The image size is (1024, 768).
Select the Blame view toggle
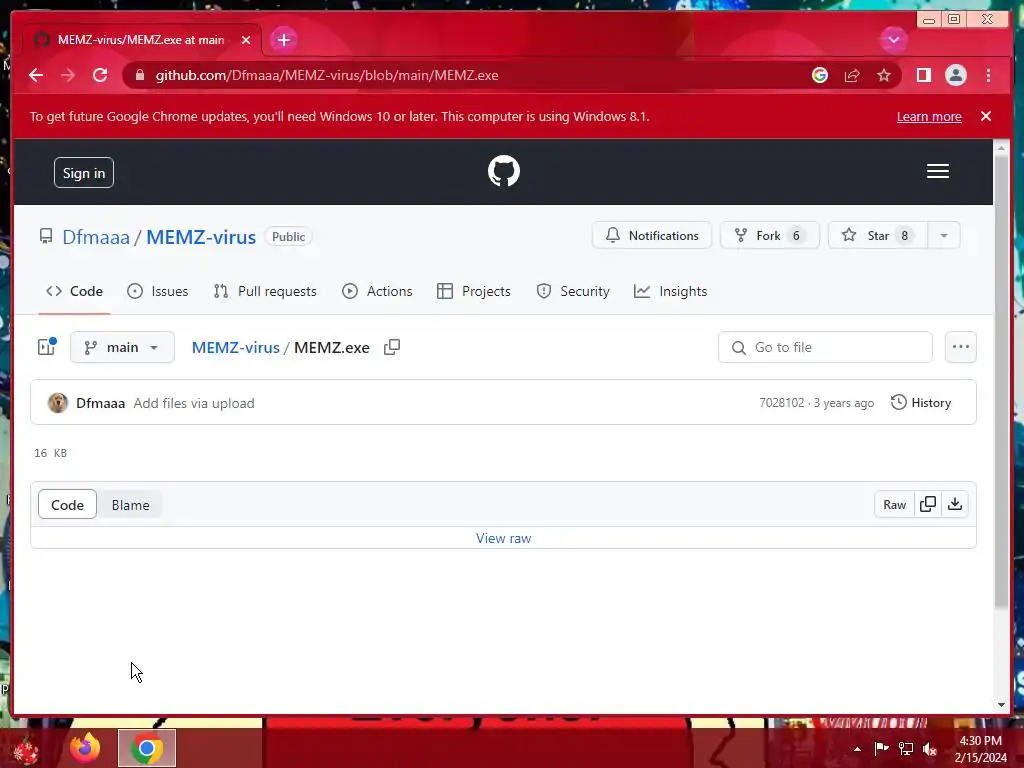click(130, 505)
